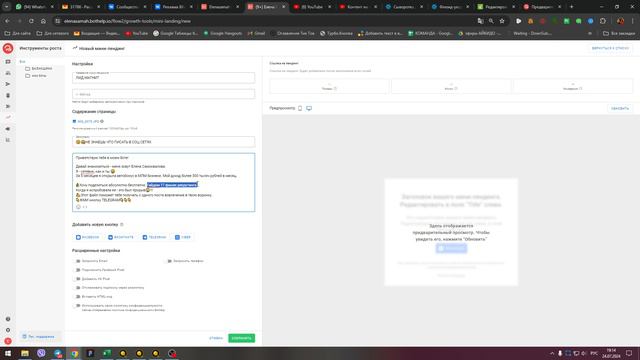This screenshot has width=640, height=360.
Task: Open the chats icon in left sidebar
Action: tap(8, 62)
